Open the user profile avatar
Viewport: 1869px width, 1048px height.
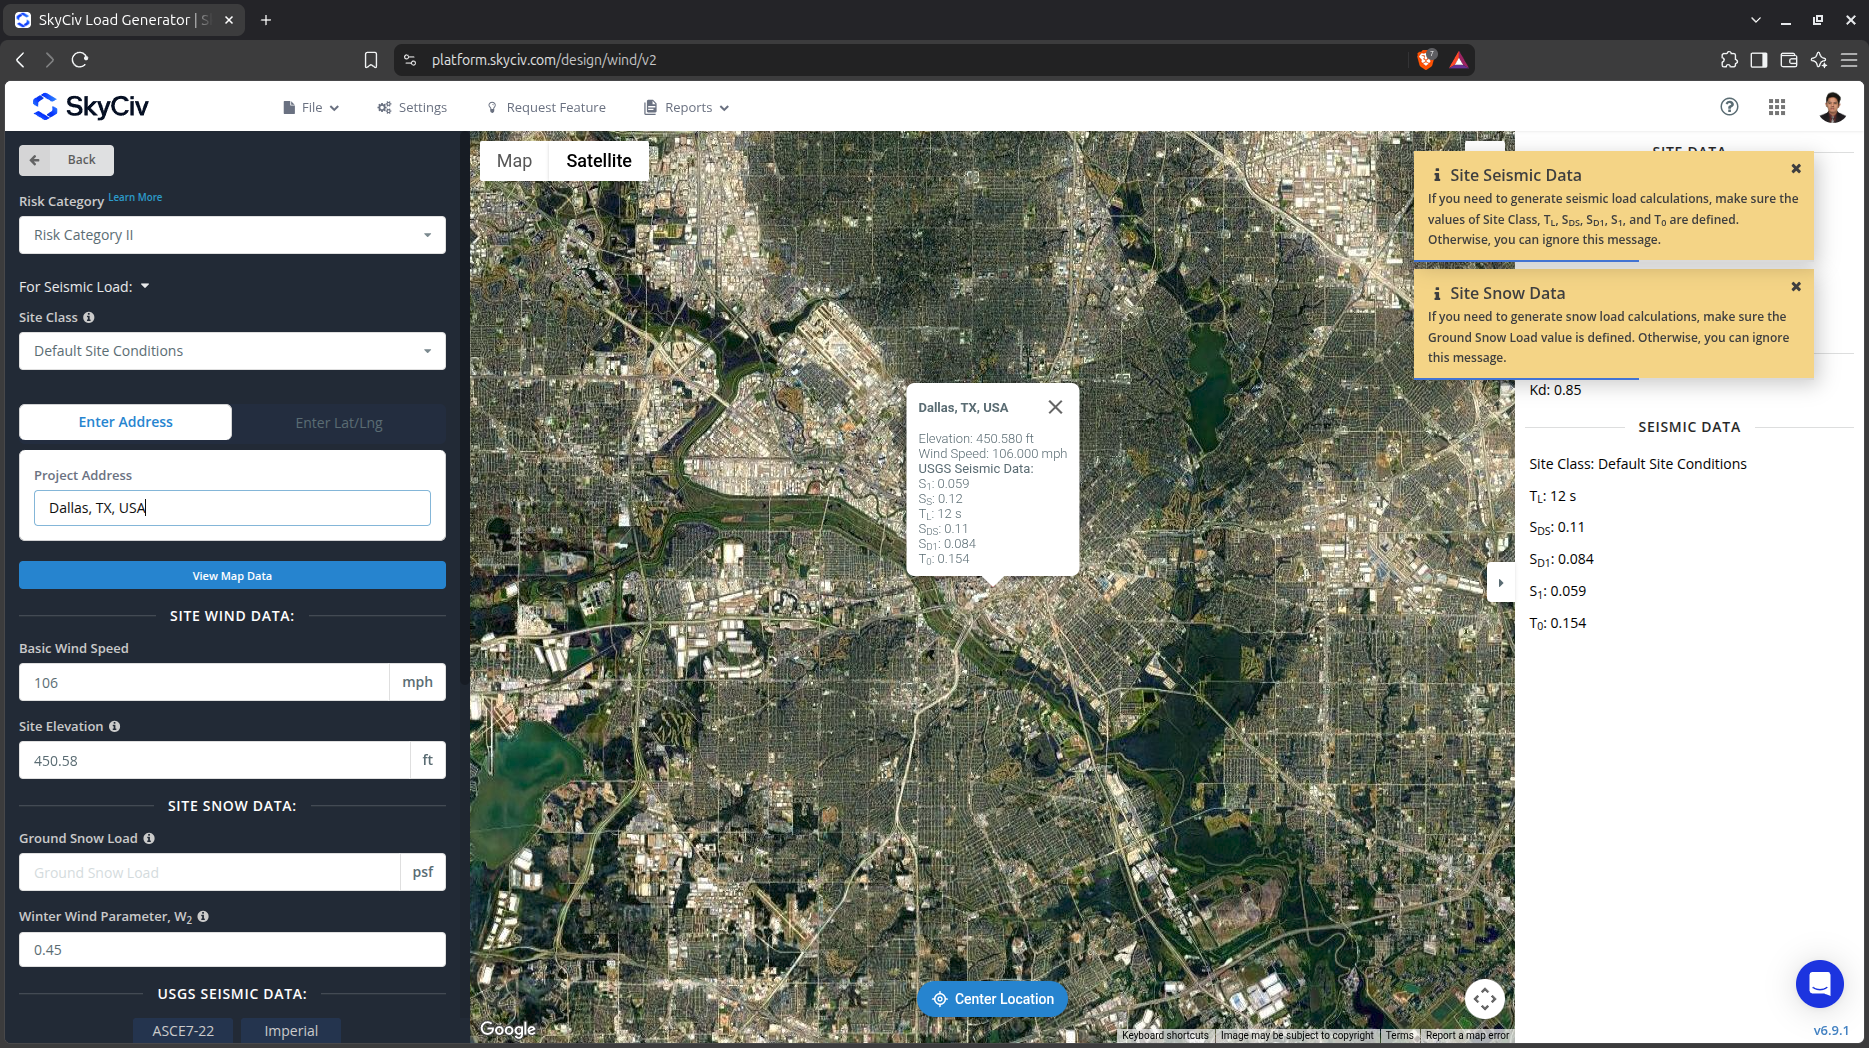tap(1832, 107)
